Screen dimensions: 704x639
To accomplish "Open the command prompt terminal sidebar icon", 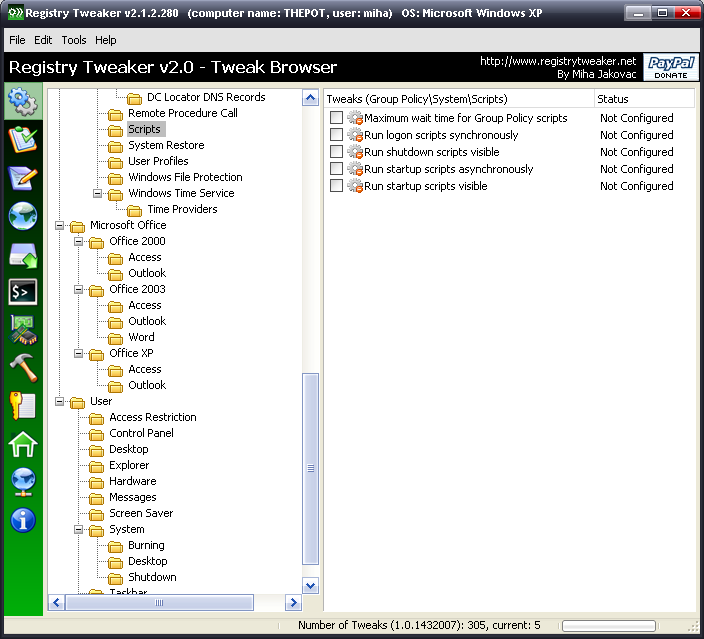I will [x=23, y=292].
